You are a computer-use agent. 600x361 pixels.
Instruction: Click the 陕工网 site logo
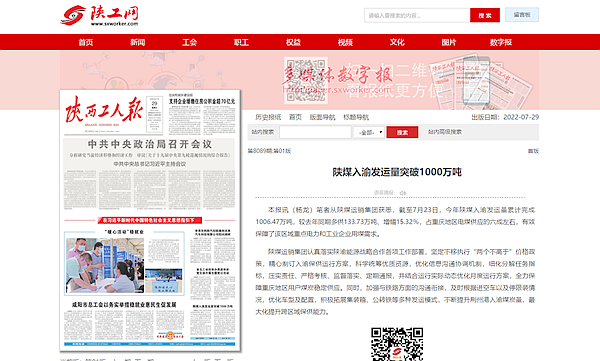[x=99, y=15]
